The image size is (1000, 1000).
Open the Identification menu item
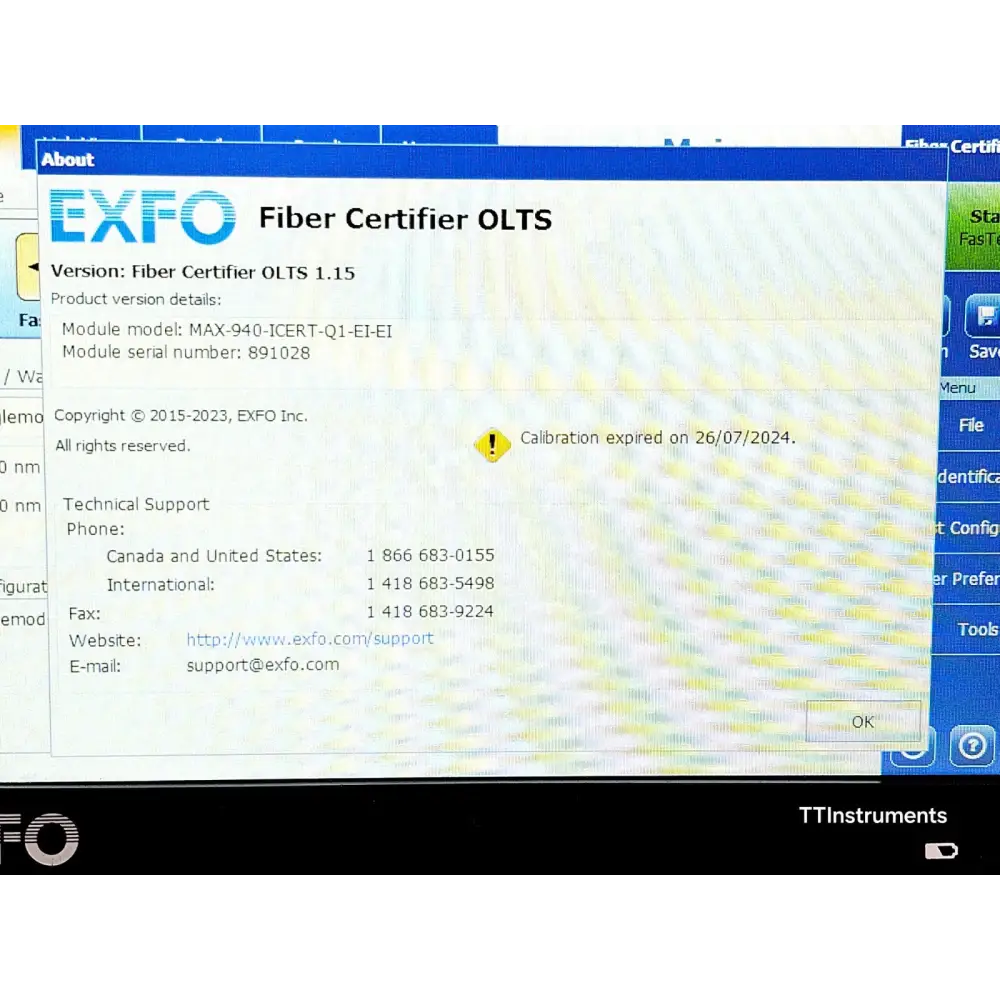tap(968, 476)
